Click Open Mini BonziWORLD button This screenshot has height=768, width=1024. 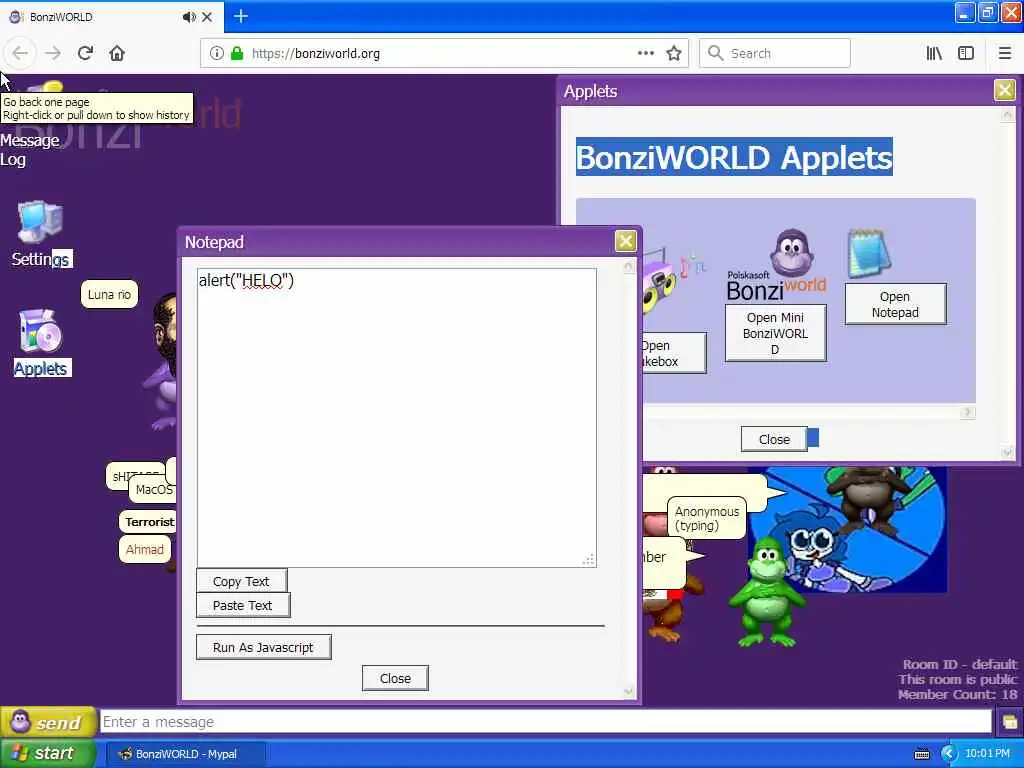(x=776, y=333)
